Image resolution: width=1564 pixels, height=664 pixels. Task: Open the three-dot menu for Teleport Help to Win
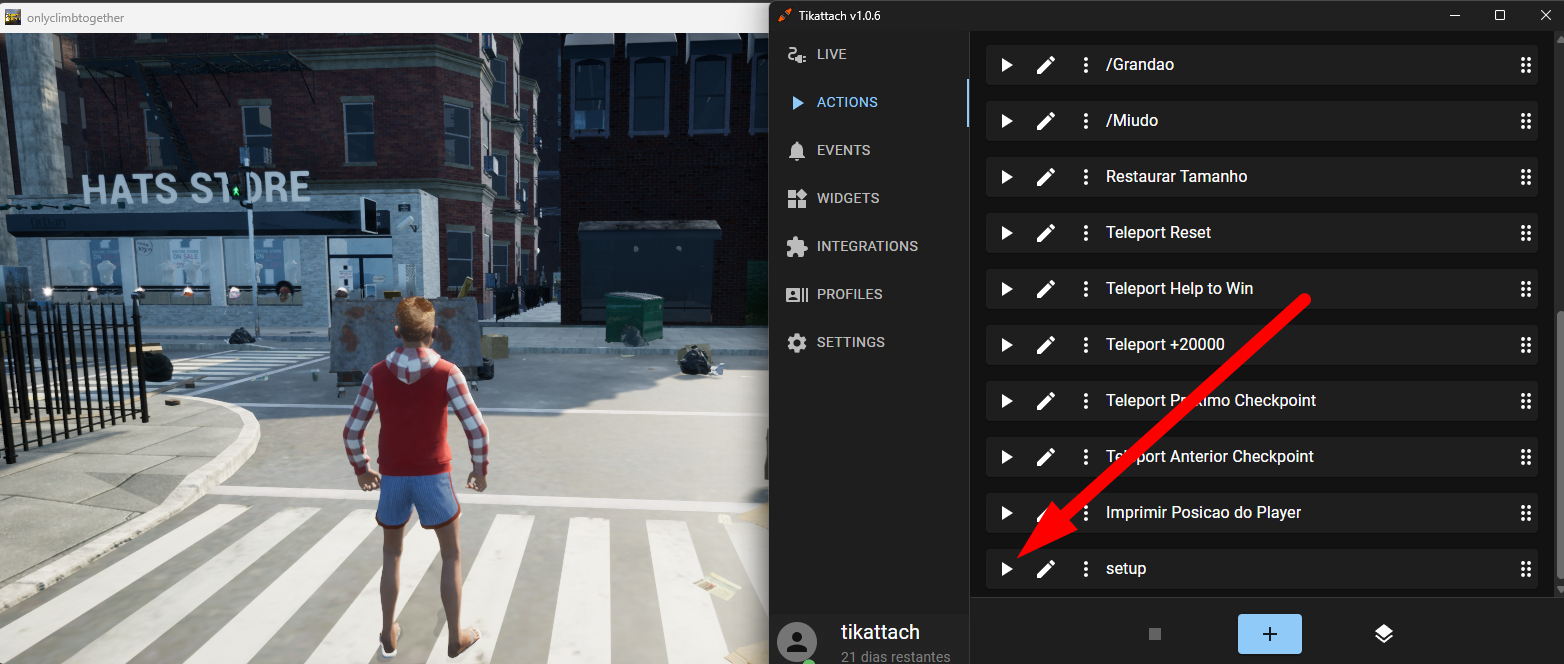(x=1086, y=289)
